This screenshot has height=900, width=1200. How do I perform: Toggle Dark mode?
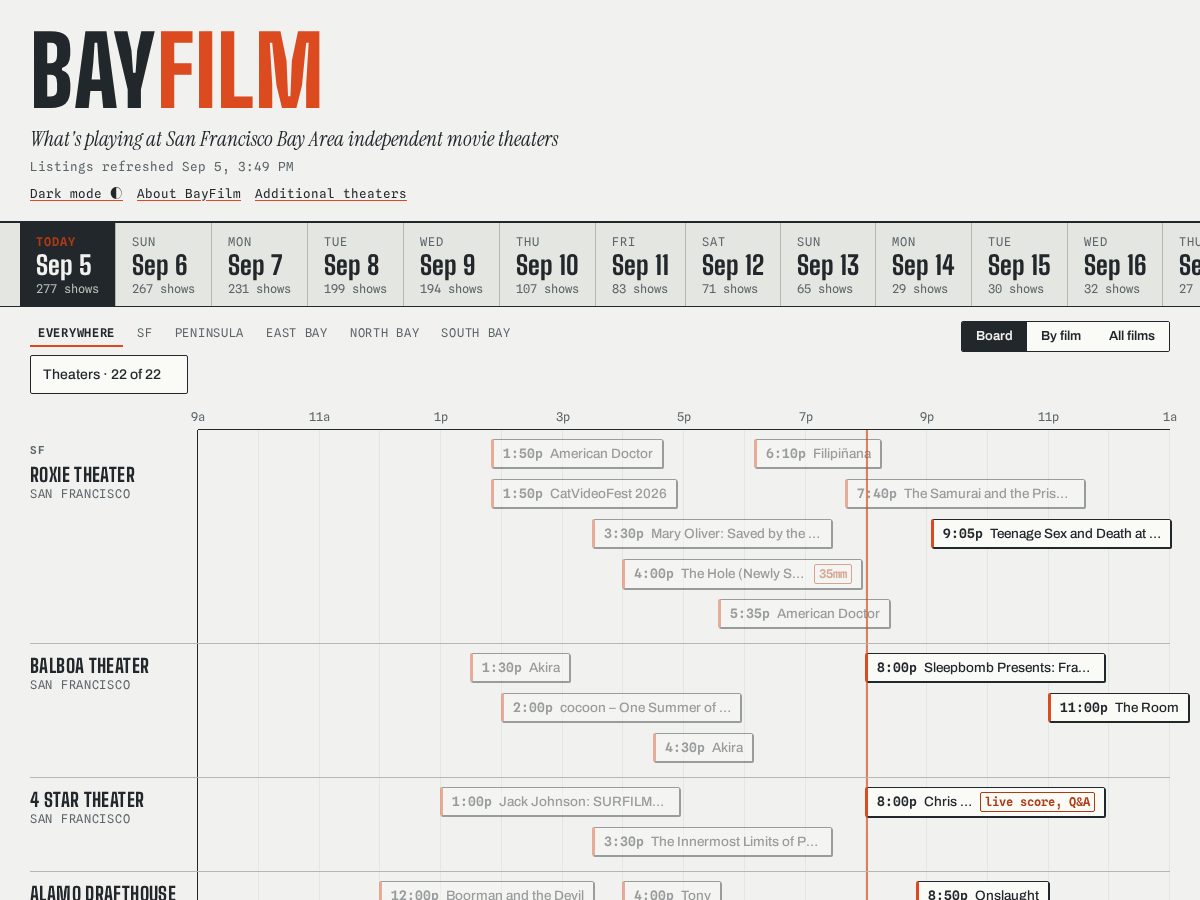(76, 194)
